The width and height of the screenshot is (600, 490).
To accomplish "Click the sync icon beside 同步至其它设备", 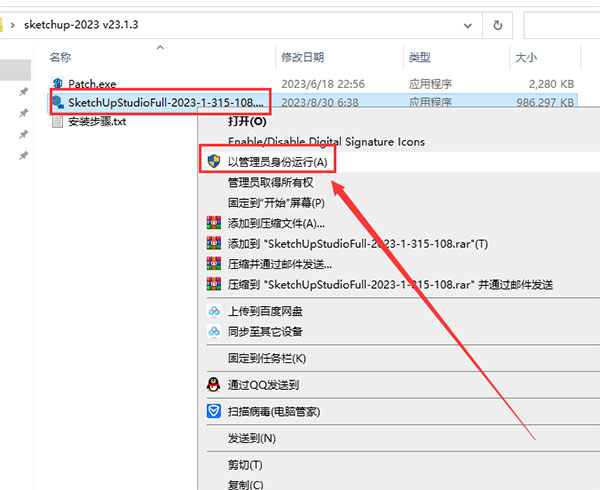I will [x=213, y=331].
